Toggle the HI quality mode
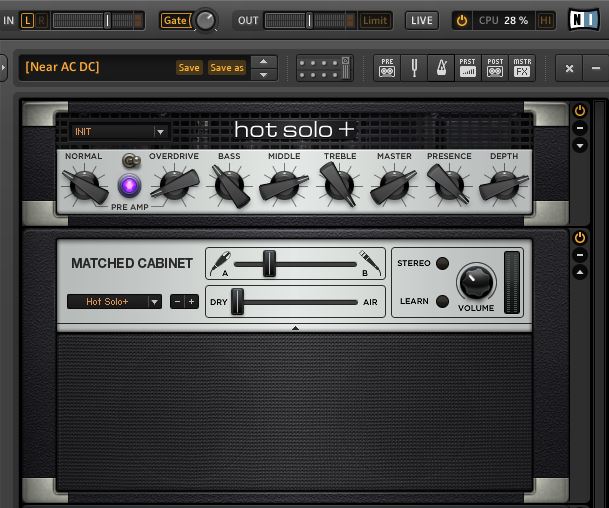The image size is (609, 508). 545,21
